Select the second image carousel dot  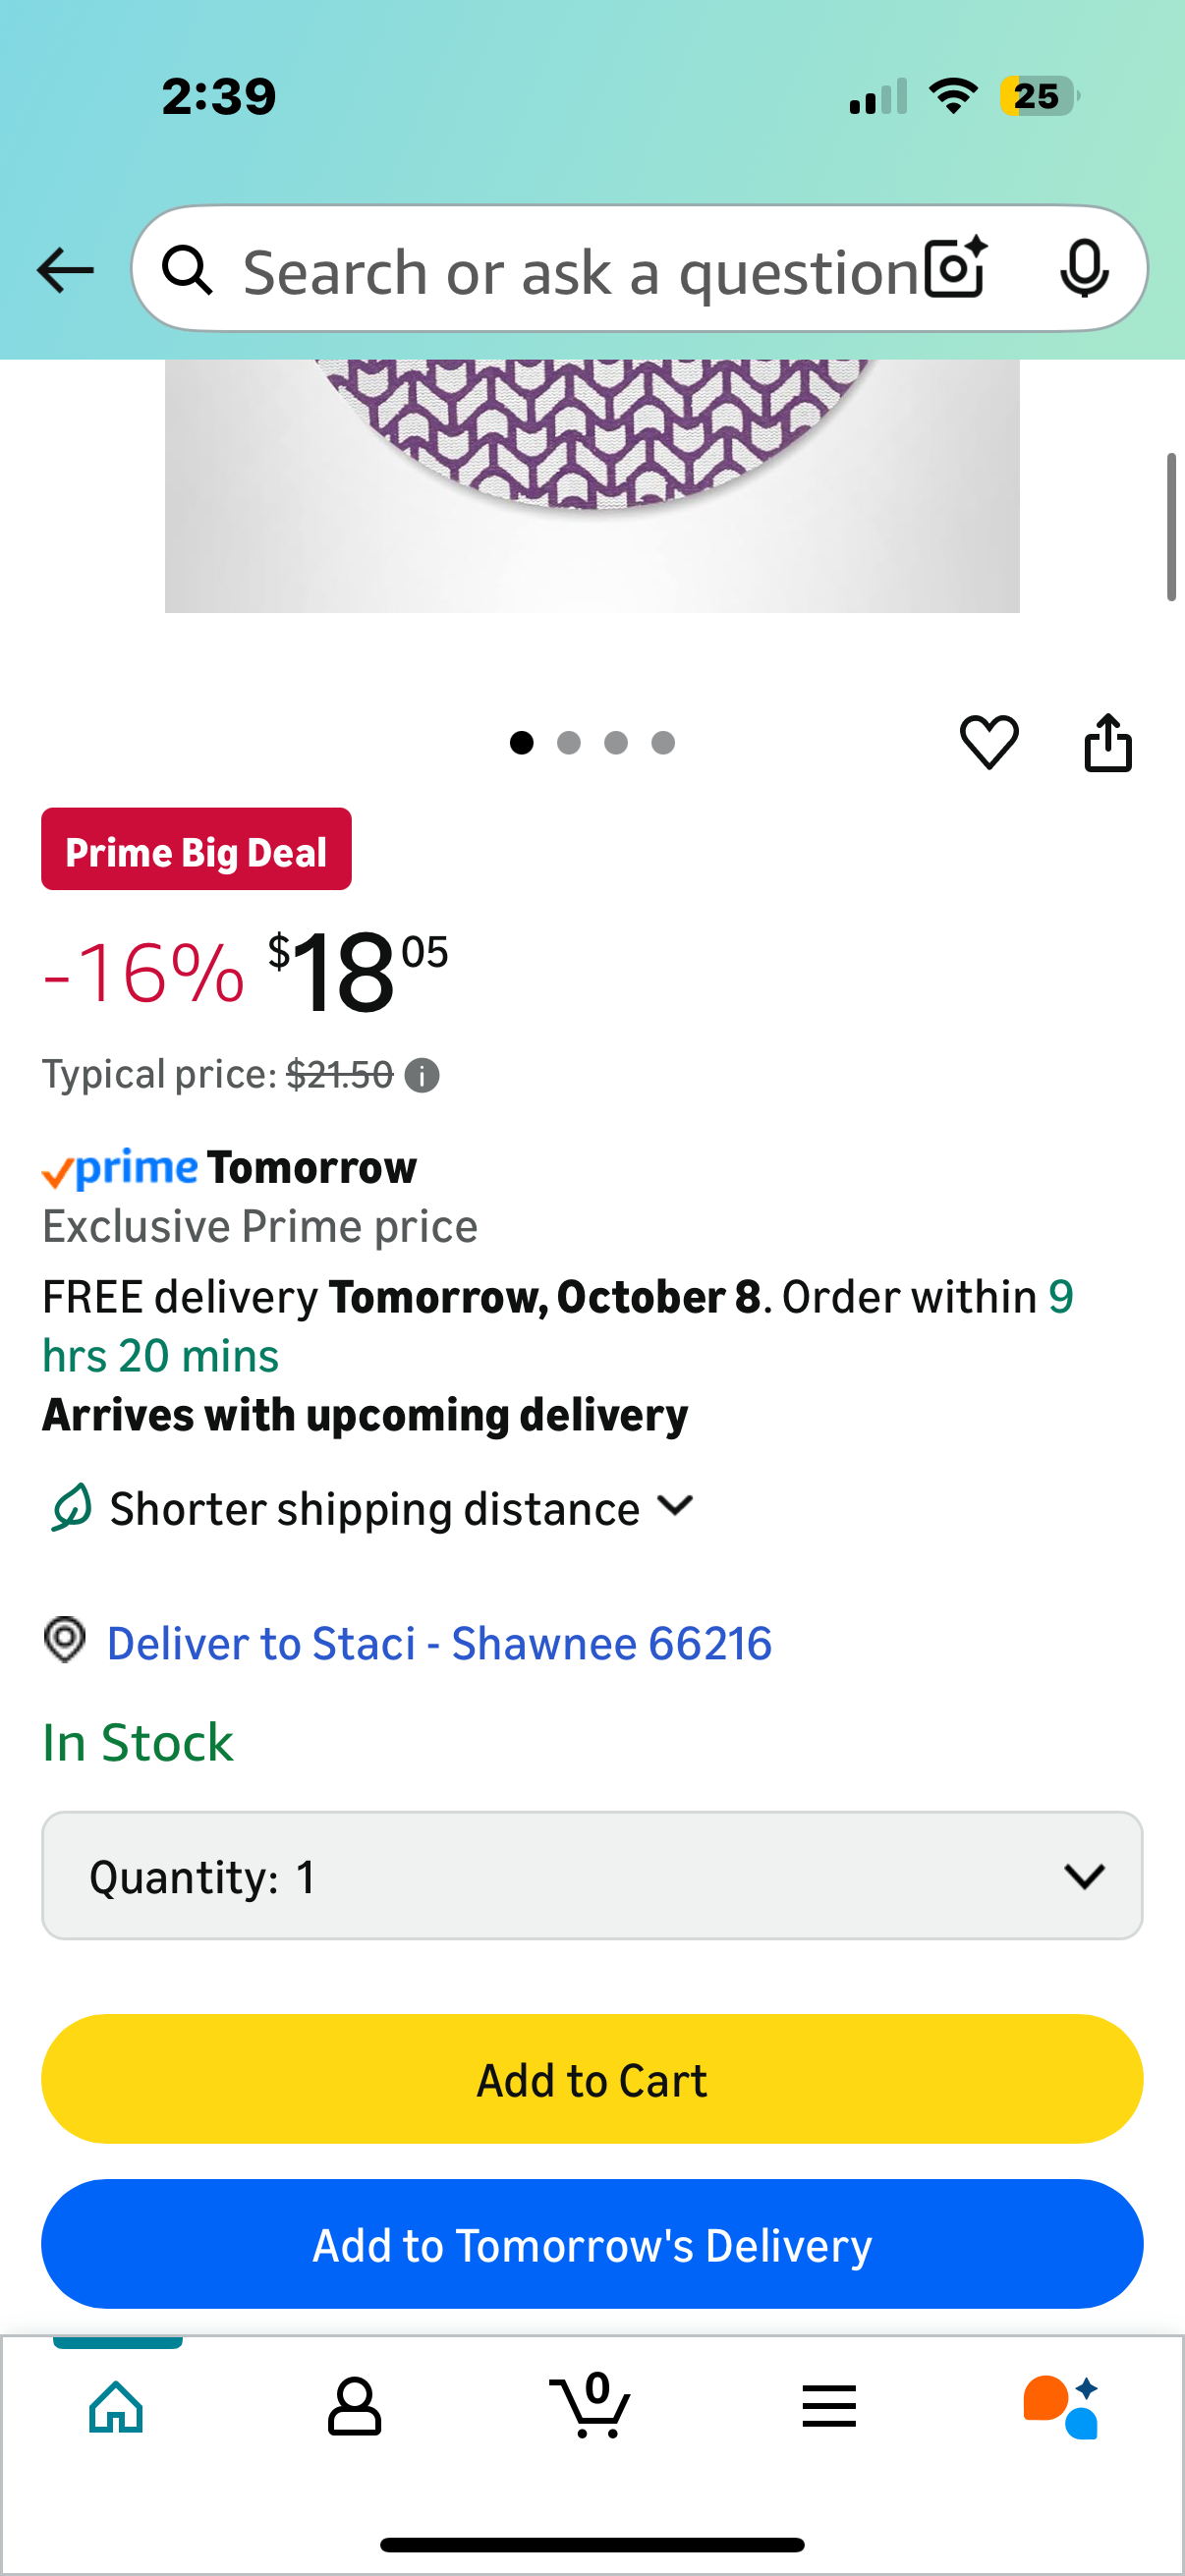pyautogui.click(x=569, y=743)
